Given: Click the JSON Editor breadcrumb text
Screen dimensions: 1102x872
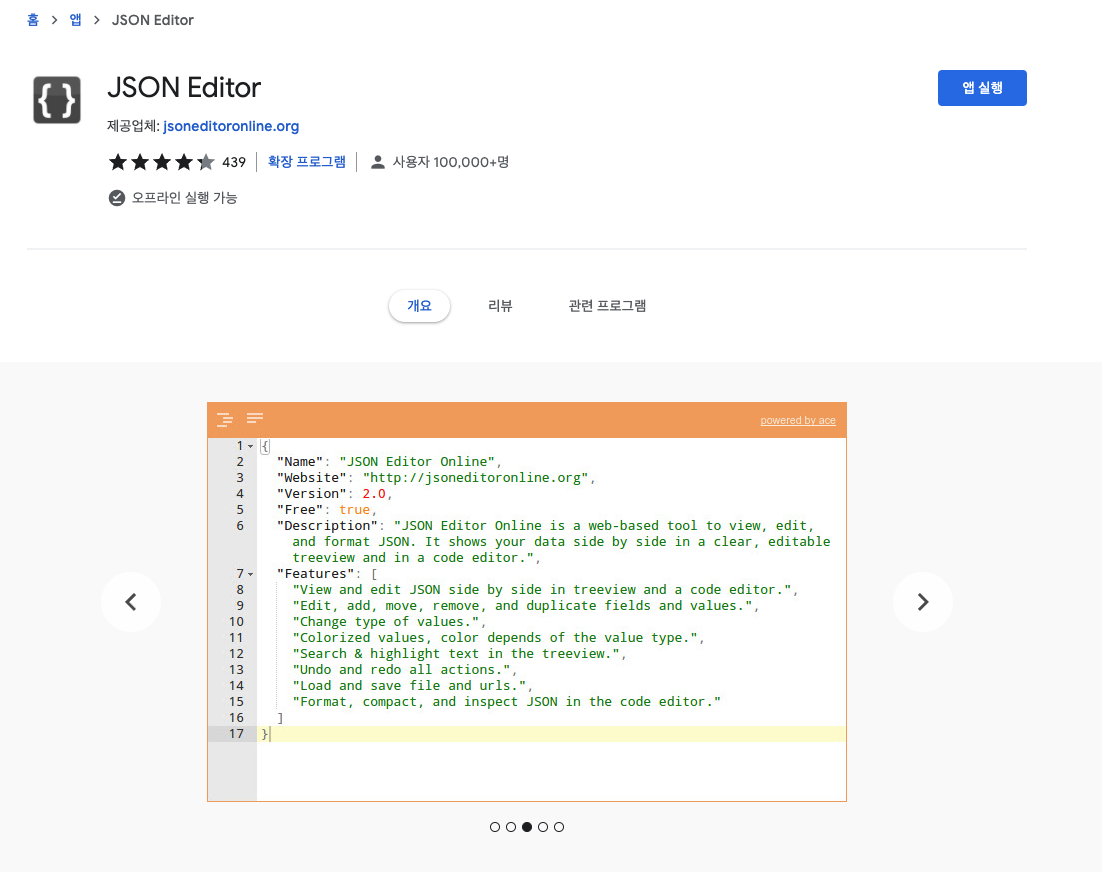Looking at the screenshot, I should tap(153, 20).
